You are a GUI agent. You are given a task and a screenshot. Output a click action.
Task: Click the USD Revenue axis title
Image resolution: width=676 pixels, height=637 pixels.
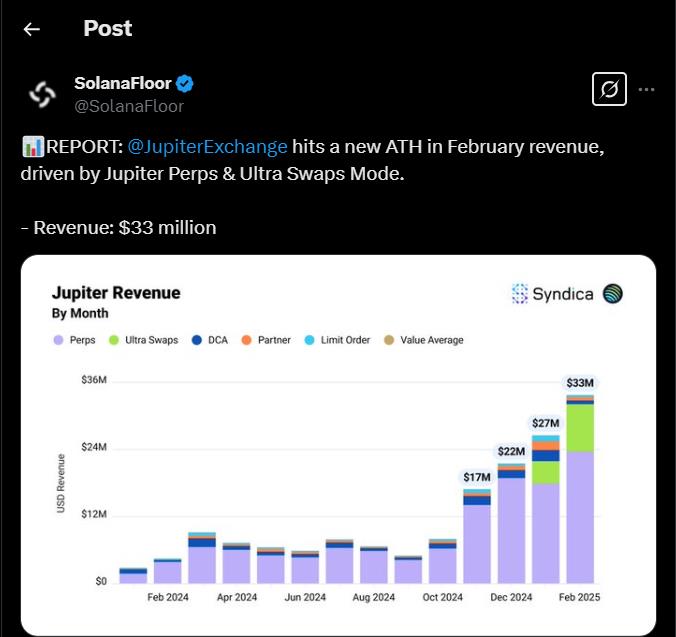[61, 483]
